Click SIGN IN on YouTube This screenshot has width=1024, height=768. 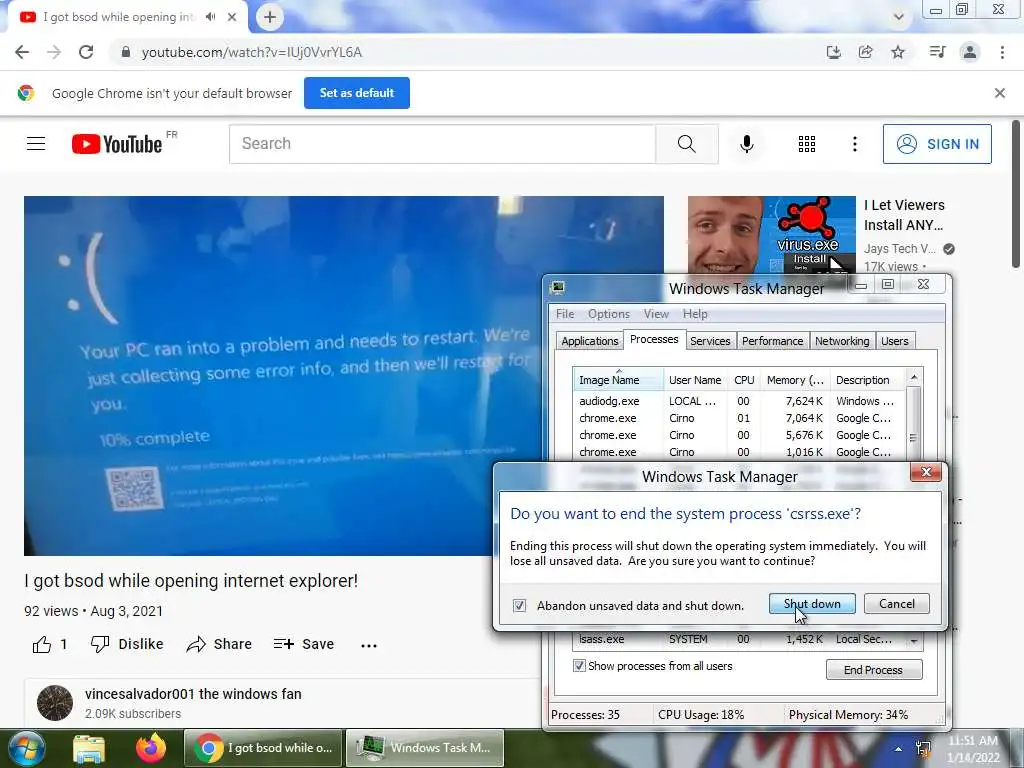click(x=937, y=144)
